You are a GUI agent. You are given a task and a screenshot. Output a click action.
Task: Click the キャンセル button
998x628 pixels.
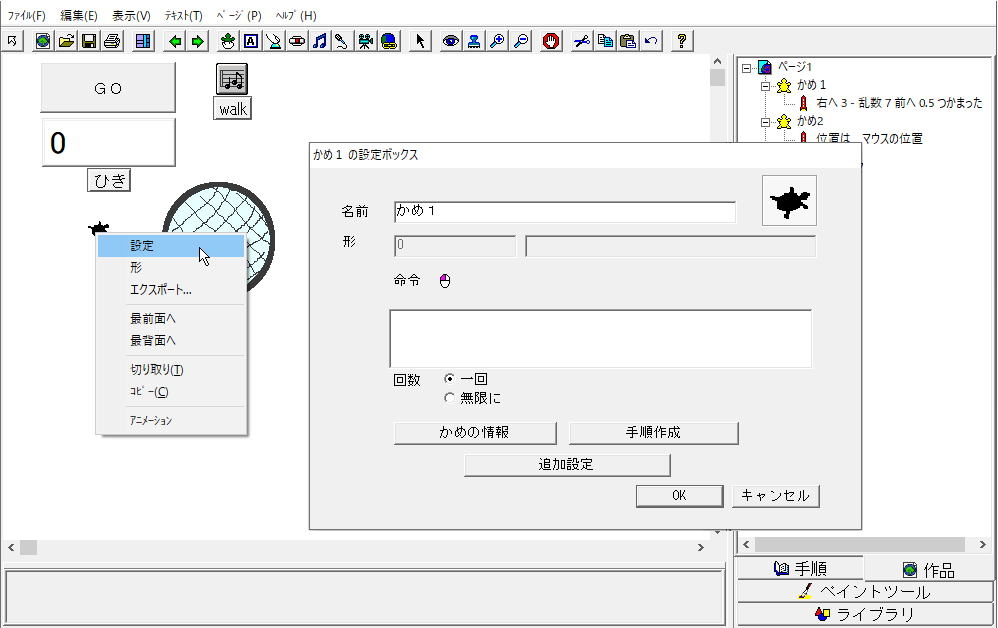[x=776, y=496]
